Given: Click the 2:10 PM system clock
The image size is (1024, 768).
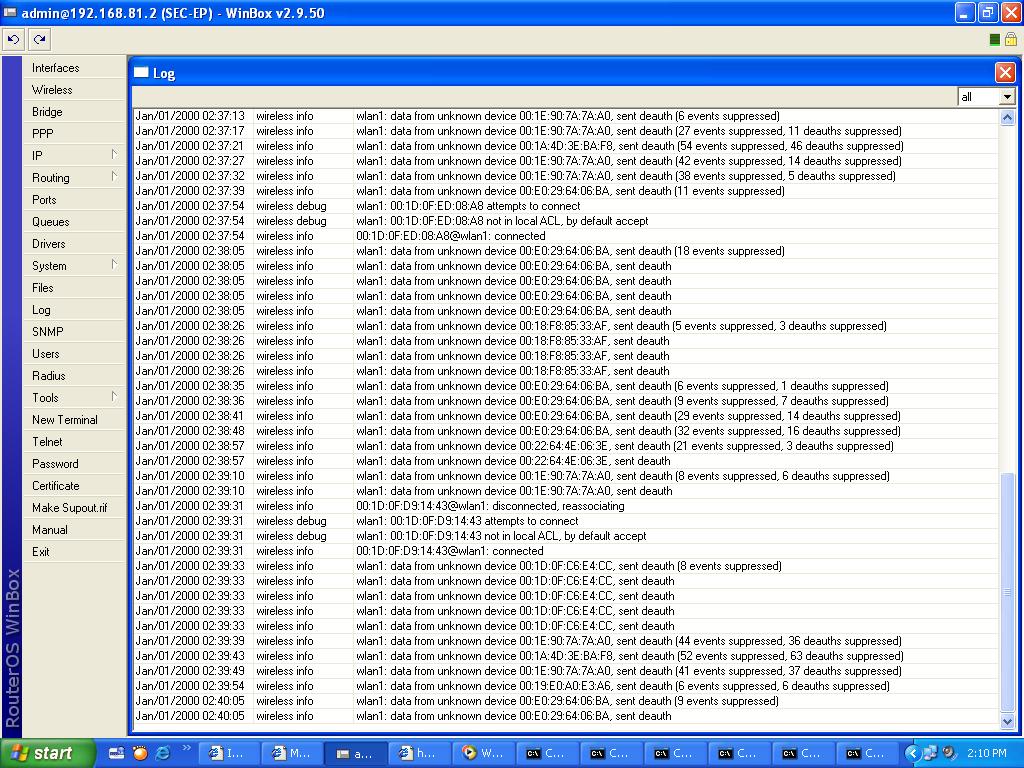Looking at the screenshot, I should pyautogui.click(x=987, y=753).
